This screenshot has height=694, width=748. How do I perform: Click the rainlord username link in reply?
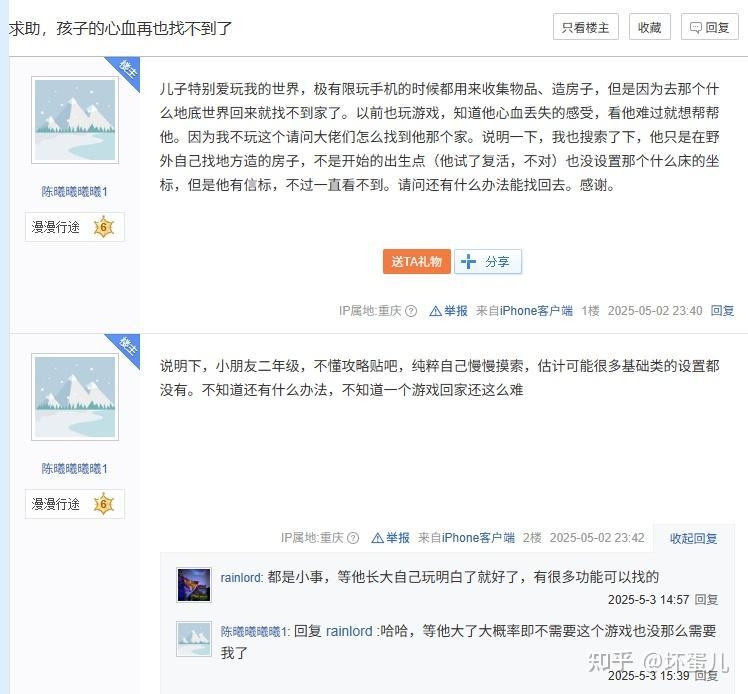241,578
